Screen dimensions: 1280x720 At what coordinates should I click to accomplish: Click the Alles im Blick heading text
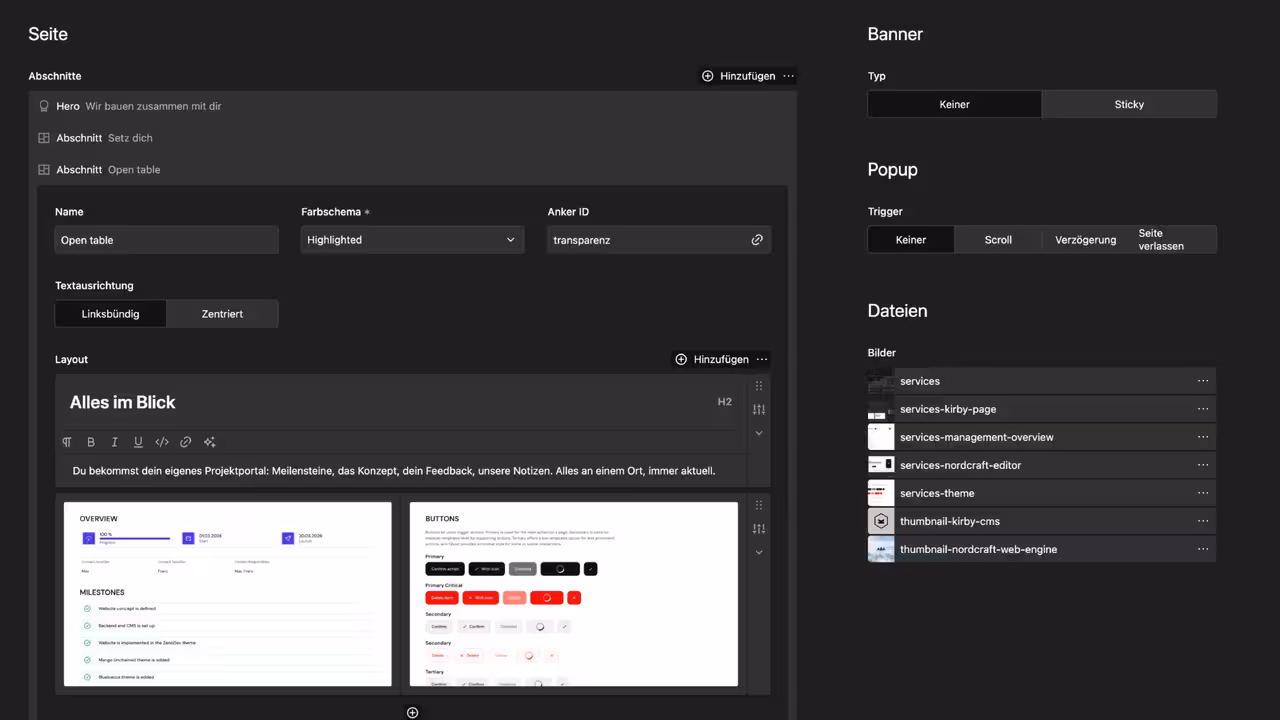(x=122, y=402)
